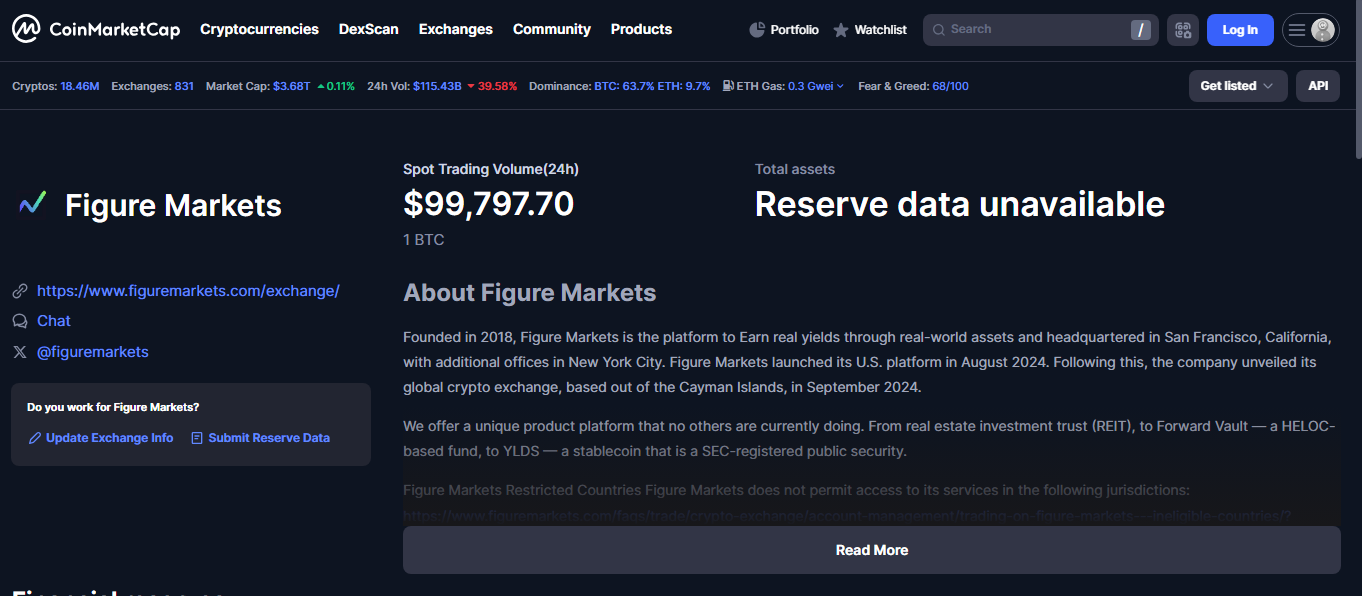The image size is (1362, 596).
Task: Click the Spot Trading Volume(24h) label
Action: click(x=491, y=169)
